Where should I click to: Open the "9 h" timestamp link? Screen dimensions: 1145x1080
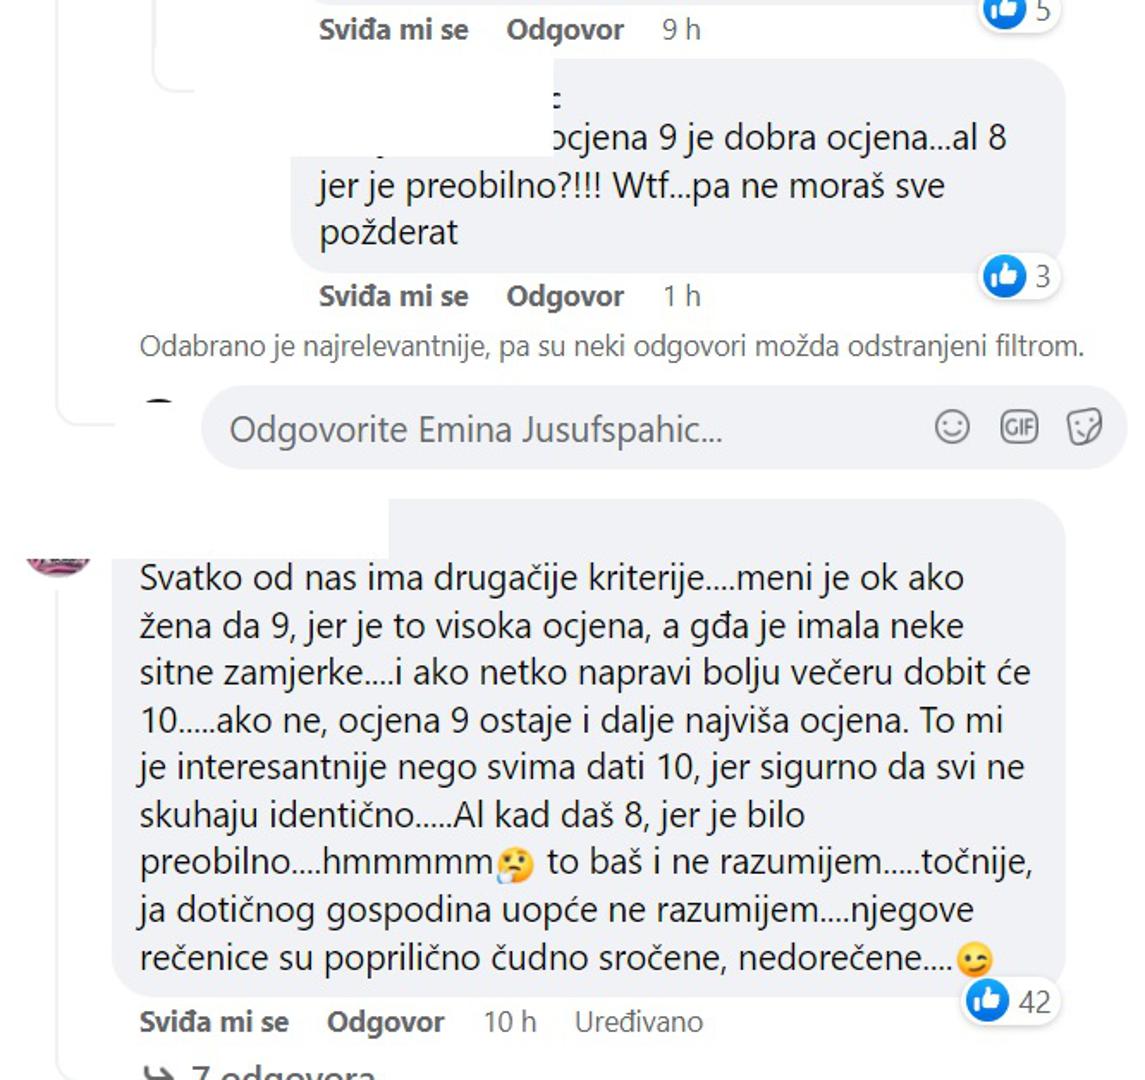point(681,30)
